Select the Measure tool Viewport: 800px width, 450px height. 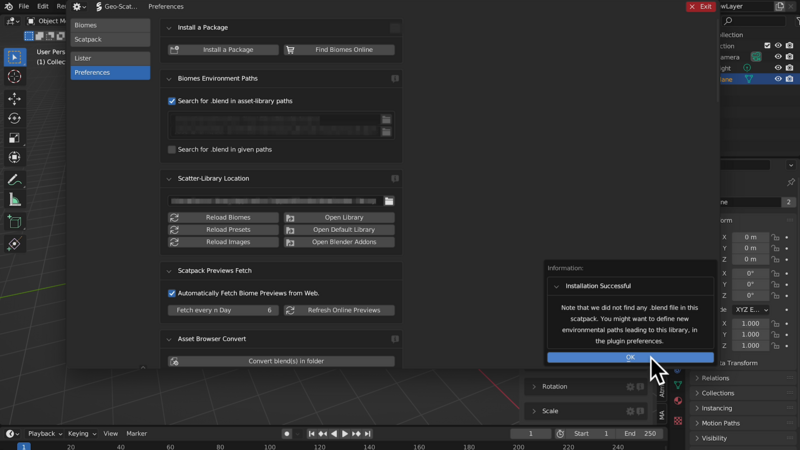tap(14, 200)
